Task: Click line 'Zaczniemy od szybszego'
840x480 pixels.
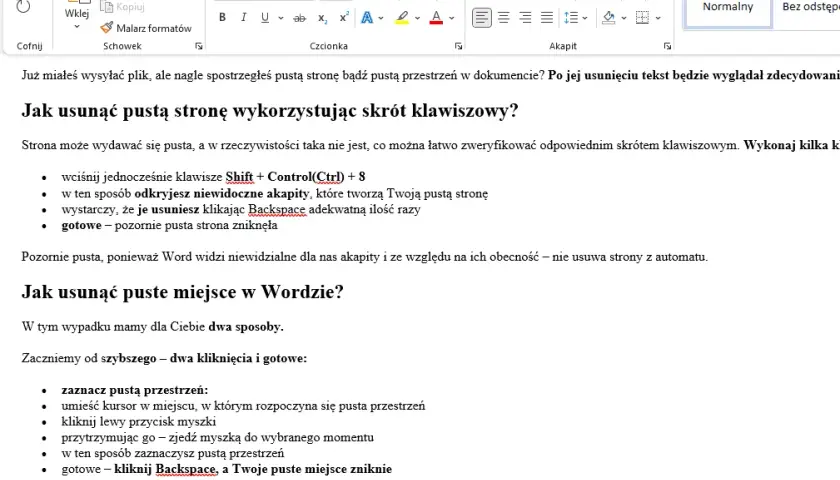Action: 164,358
